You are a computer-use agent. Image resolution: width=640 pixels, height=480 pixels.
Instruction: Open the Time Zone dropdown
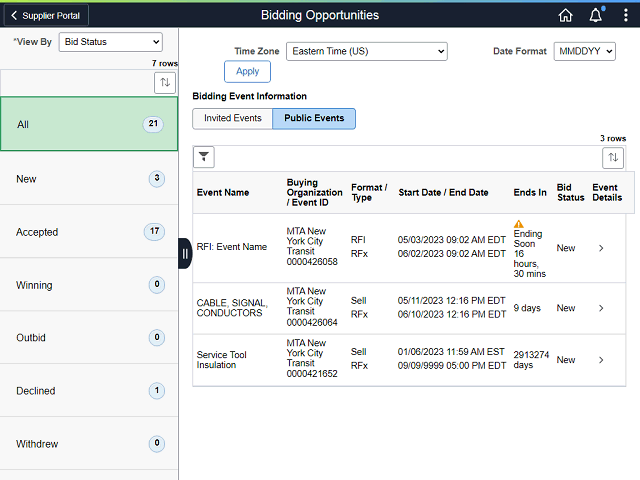point(367,51)
